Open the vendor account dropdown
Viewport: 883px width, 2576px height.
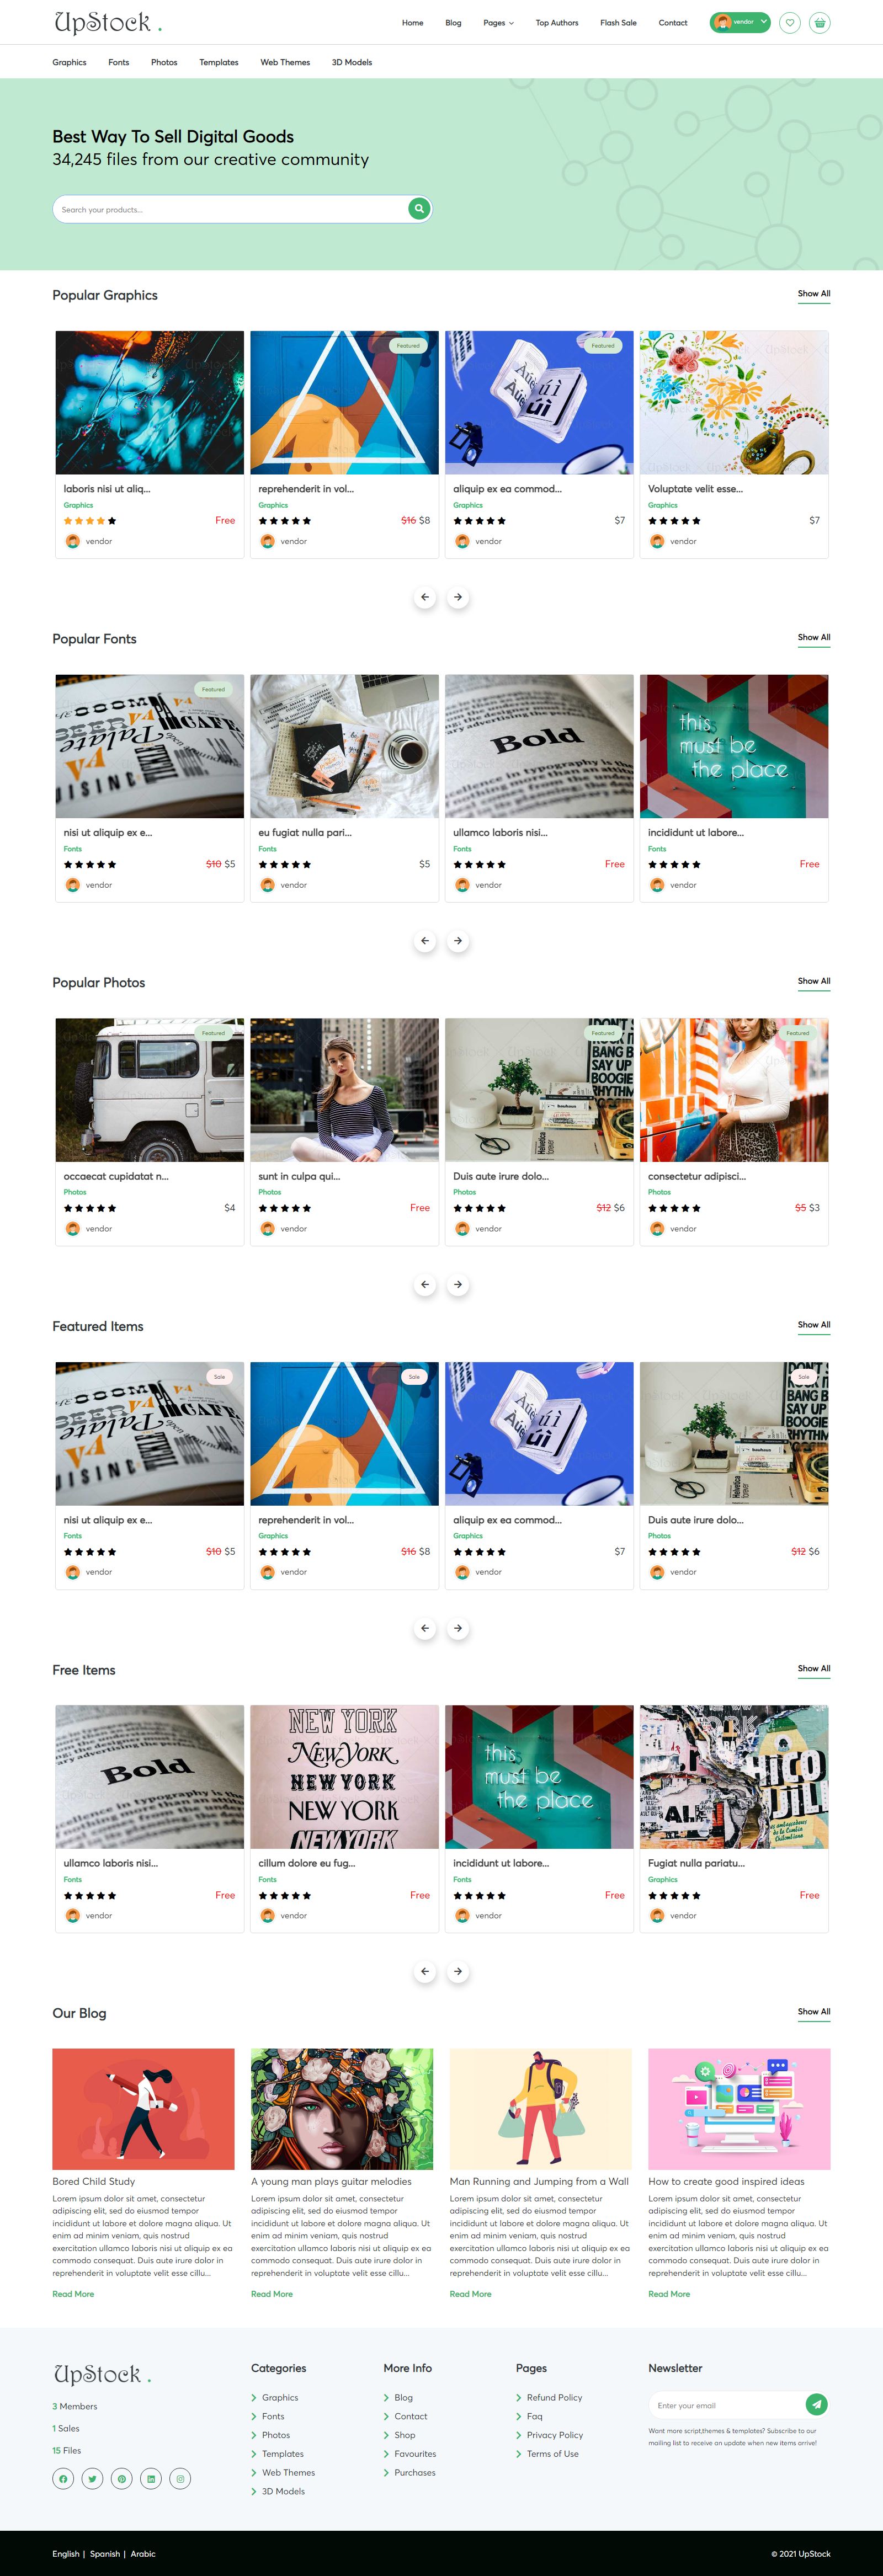pos(740,22)
